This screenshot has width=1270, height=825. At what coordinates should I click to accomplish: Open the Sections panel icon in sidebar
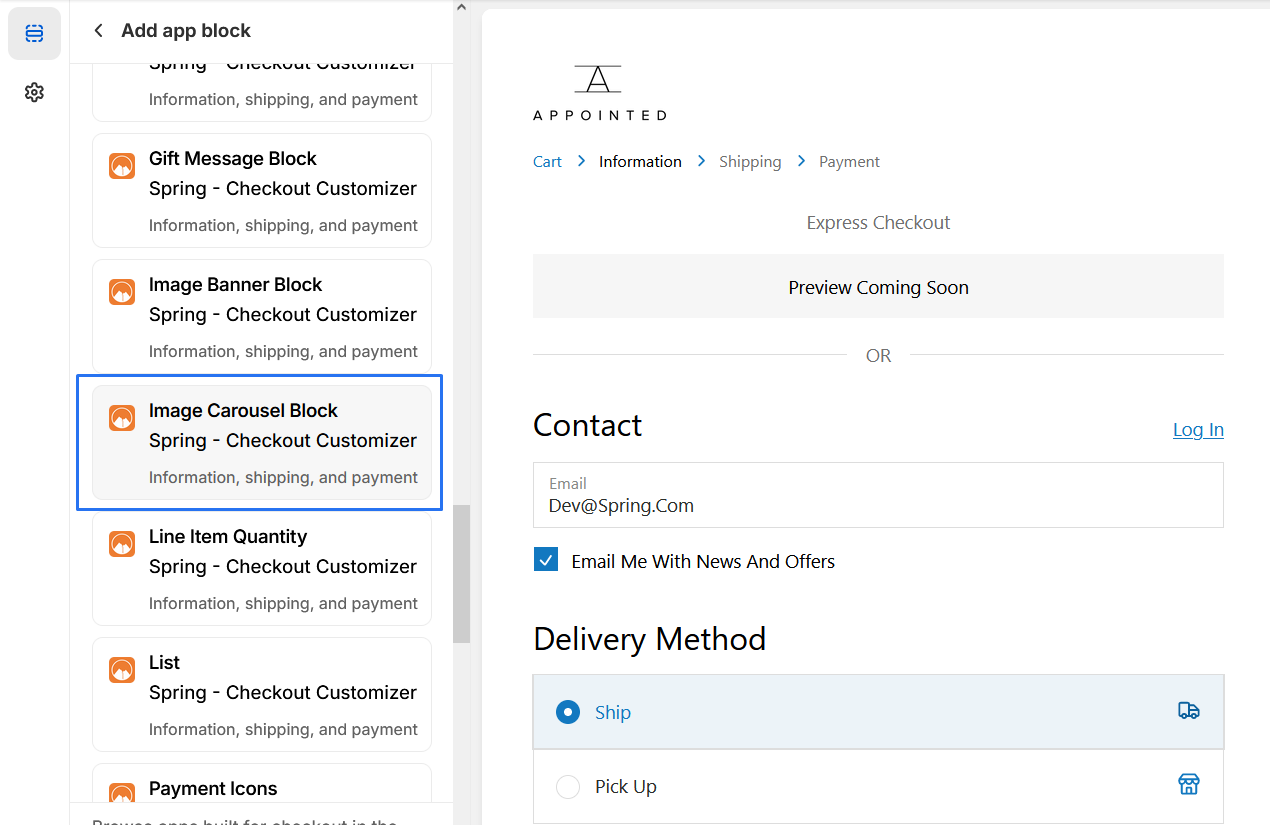[34, 34]
